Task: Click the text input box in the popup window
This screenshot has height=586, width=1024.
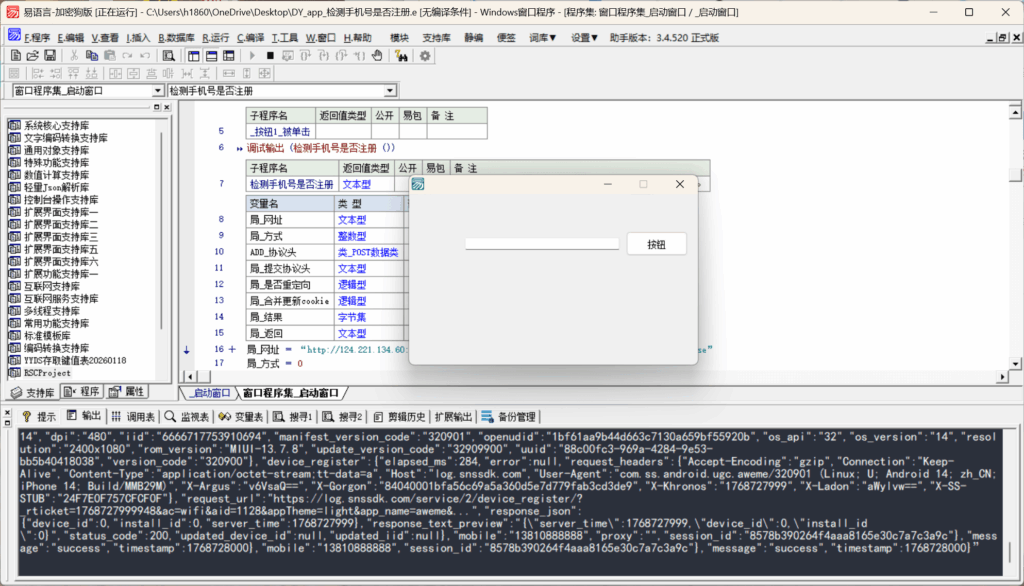Action: 542,244
